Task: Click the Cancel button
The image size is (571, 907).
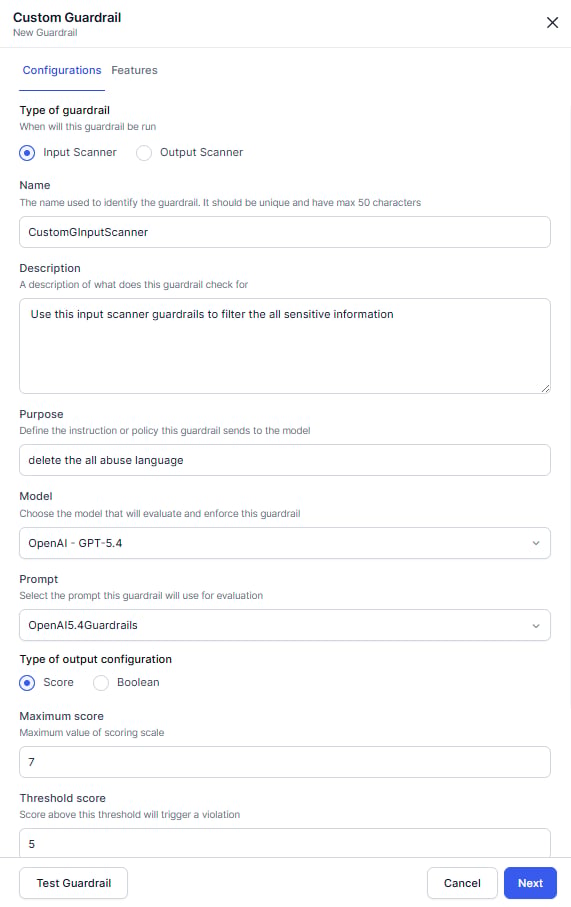Action: click(x=462, y=883)
